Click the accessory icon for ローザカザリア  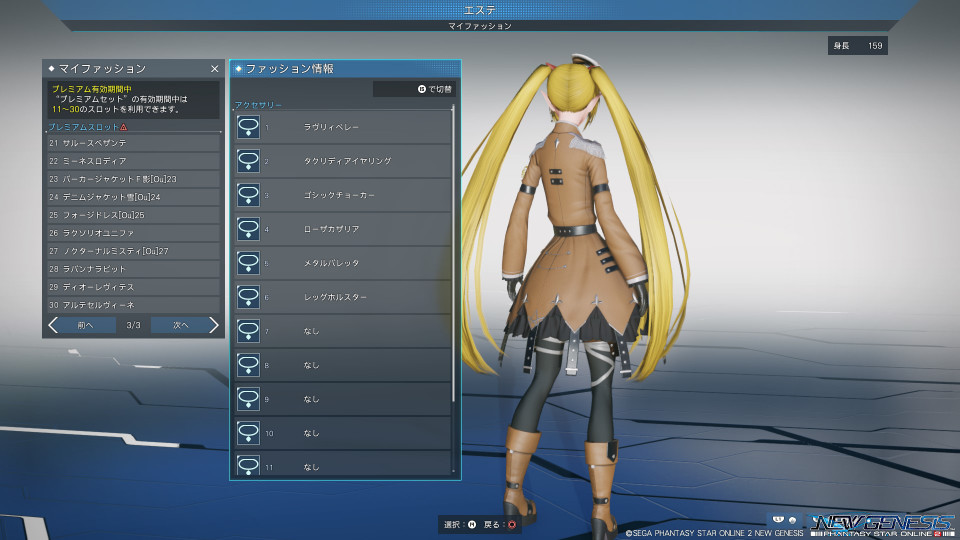coord(248,229)
